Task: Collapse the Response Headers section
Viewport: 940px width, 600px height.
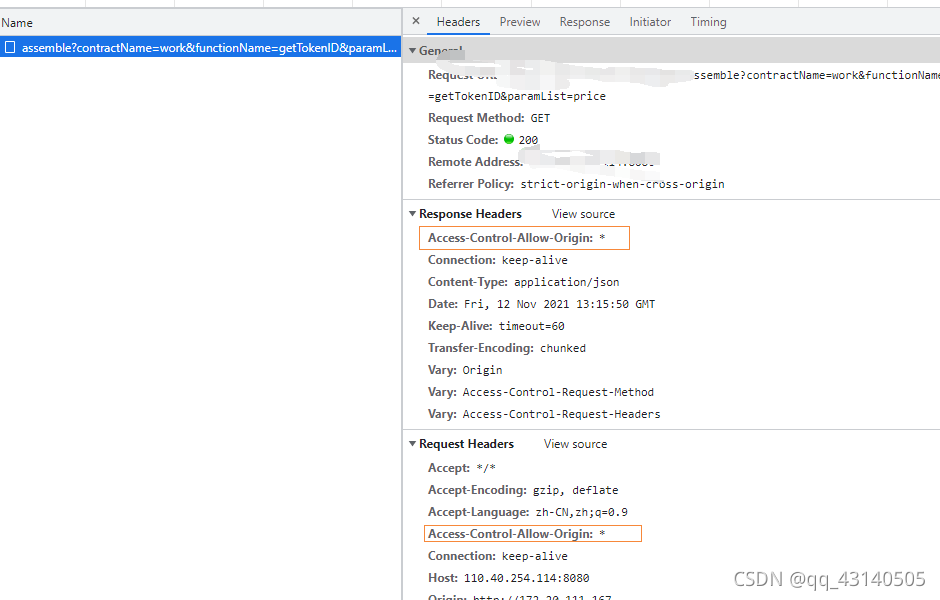Action: (412, 214)
